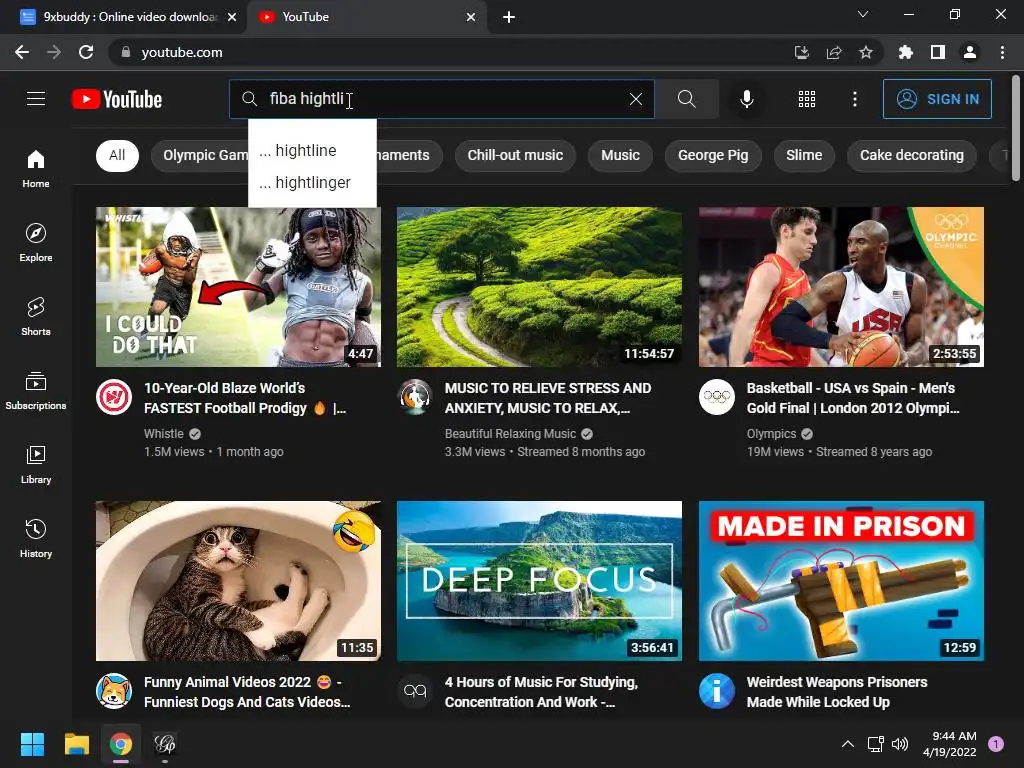Open YouTube settings three-dot menu

pyautogui.click(x=854, y=99)
